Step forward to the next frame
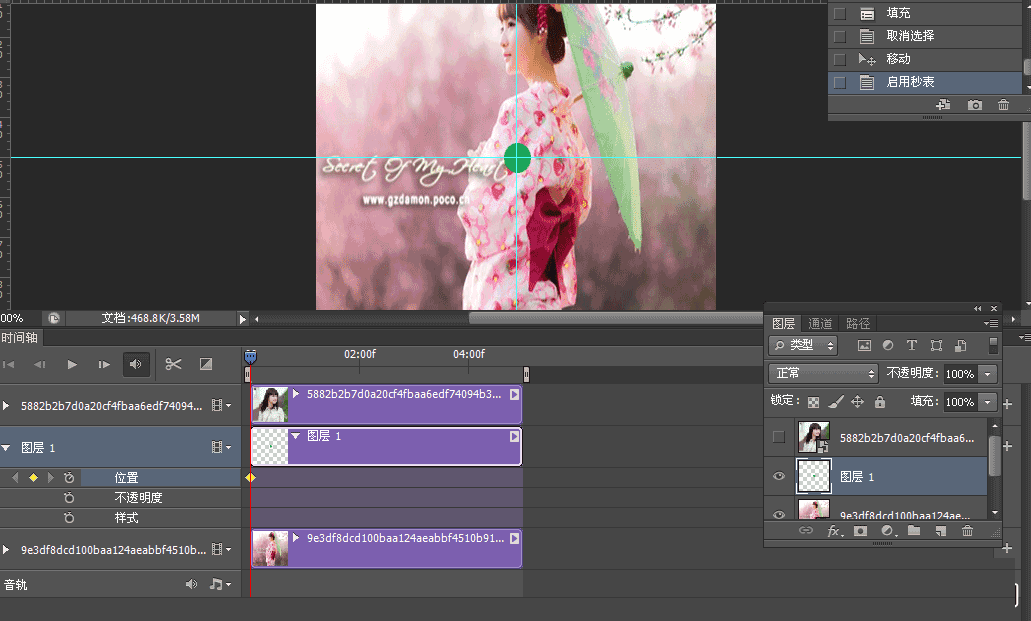 [104, 364]
